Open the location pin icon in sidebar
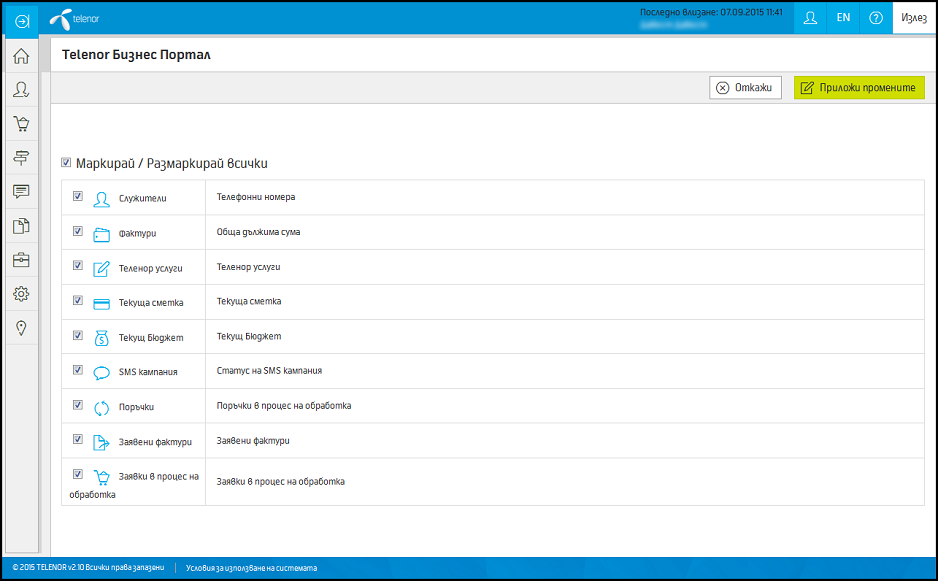Viewport: 938px width, 581px height. point(21,328)
